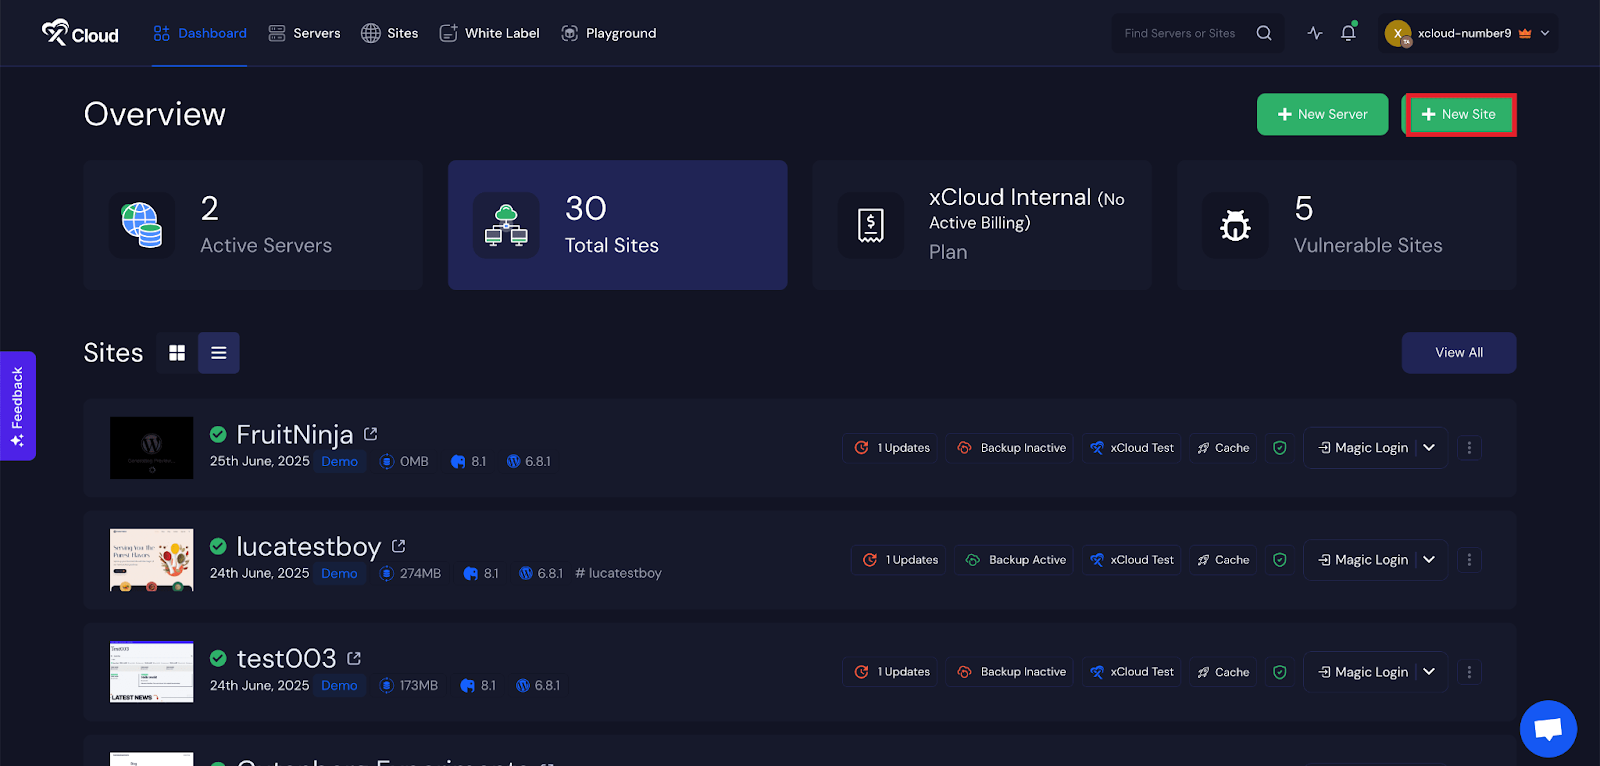Open the lucatestboy site thumbnail

(151, 560)
